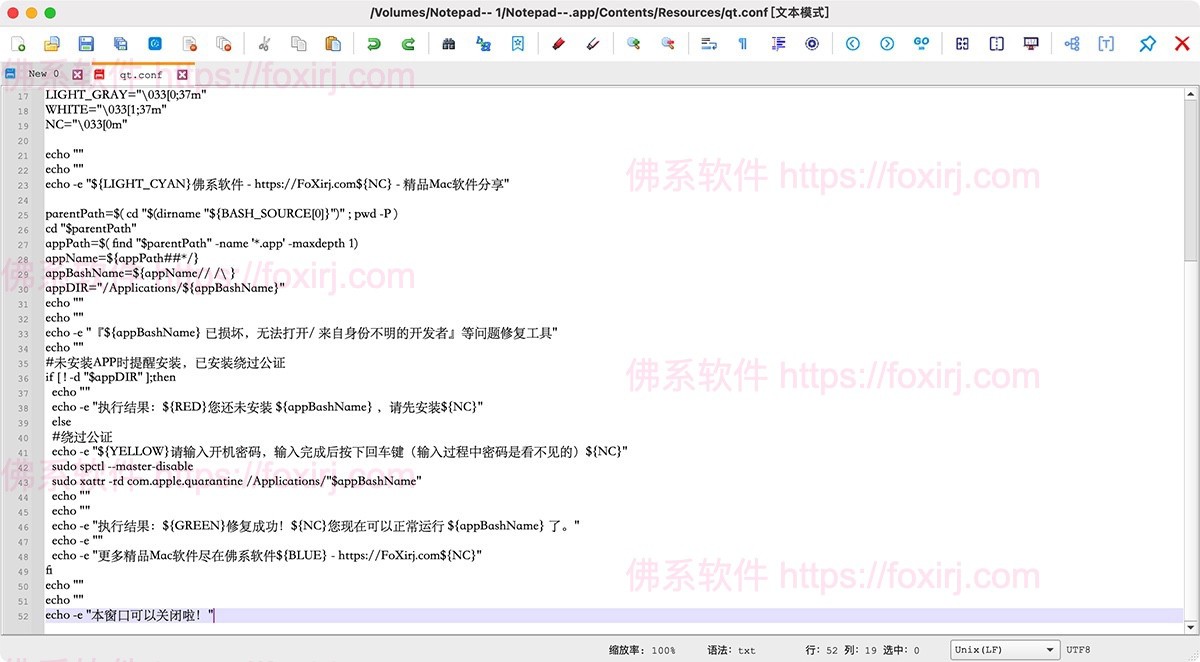Undo the last edit
This screenshot has width=1200, height=662.
click(x=372, y=44)
